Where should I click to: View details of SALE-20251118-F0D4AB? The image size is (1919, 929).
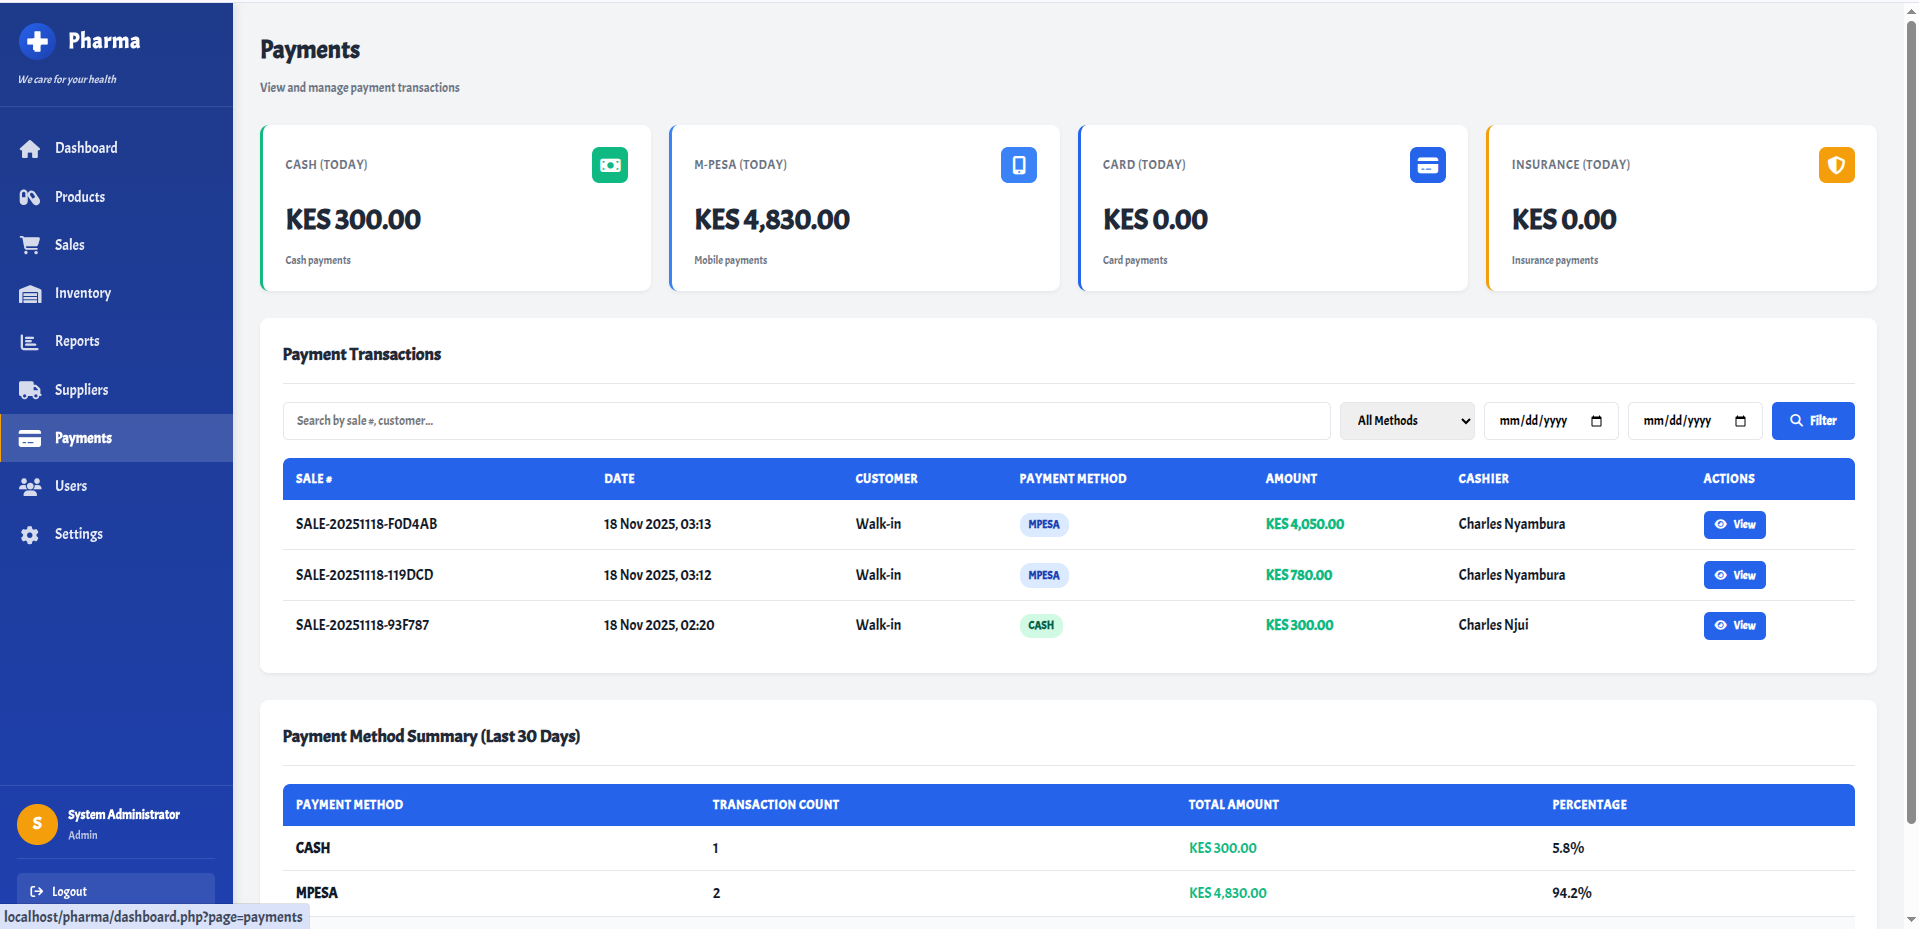pos(1734,524)
